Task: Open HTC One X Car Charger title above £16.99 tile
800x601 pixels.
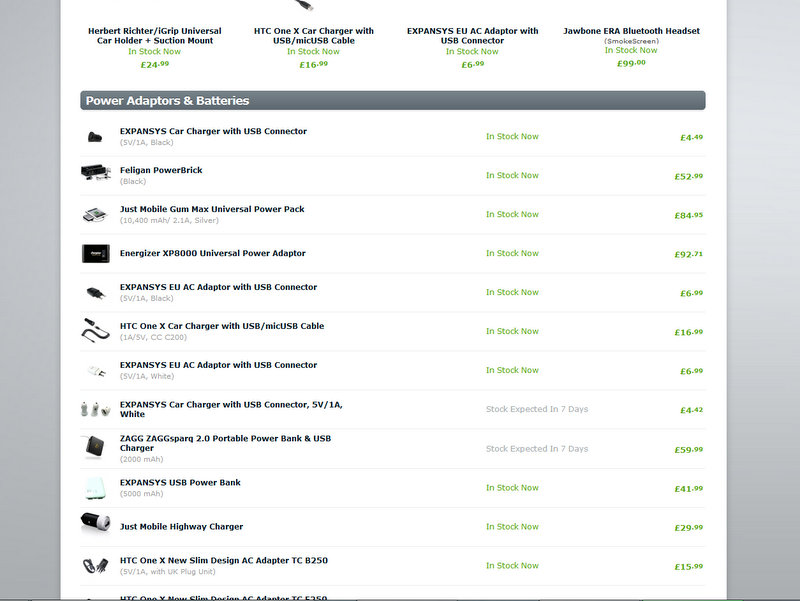Action: [314, 36]
